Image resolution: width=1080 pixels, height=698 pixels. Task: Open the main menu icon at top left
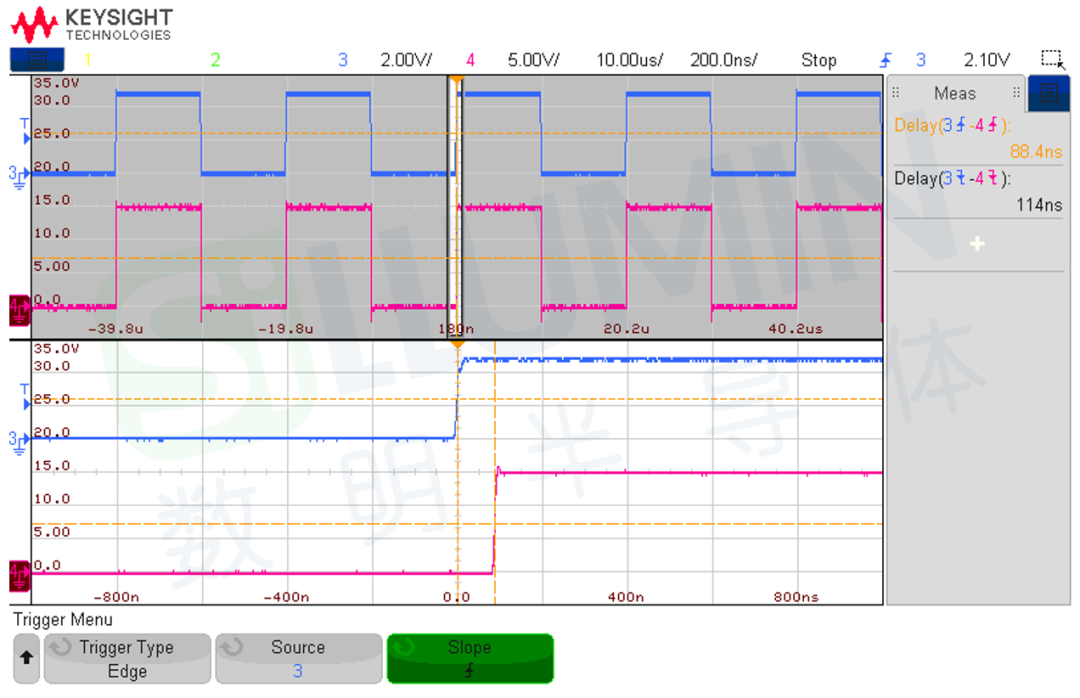pyautogui.click(x=37, y=59)
